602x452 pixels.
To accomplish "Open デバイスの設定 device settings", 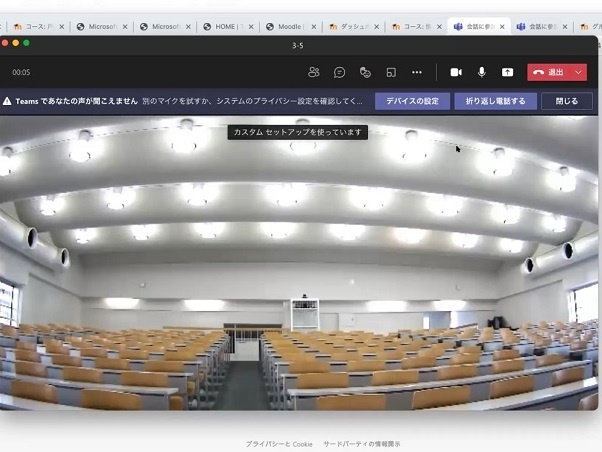I will click(412, 101).
